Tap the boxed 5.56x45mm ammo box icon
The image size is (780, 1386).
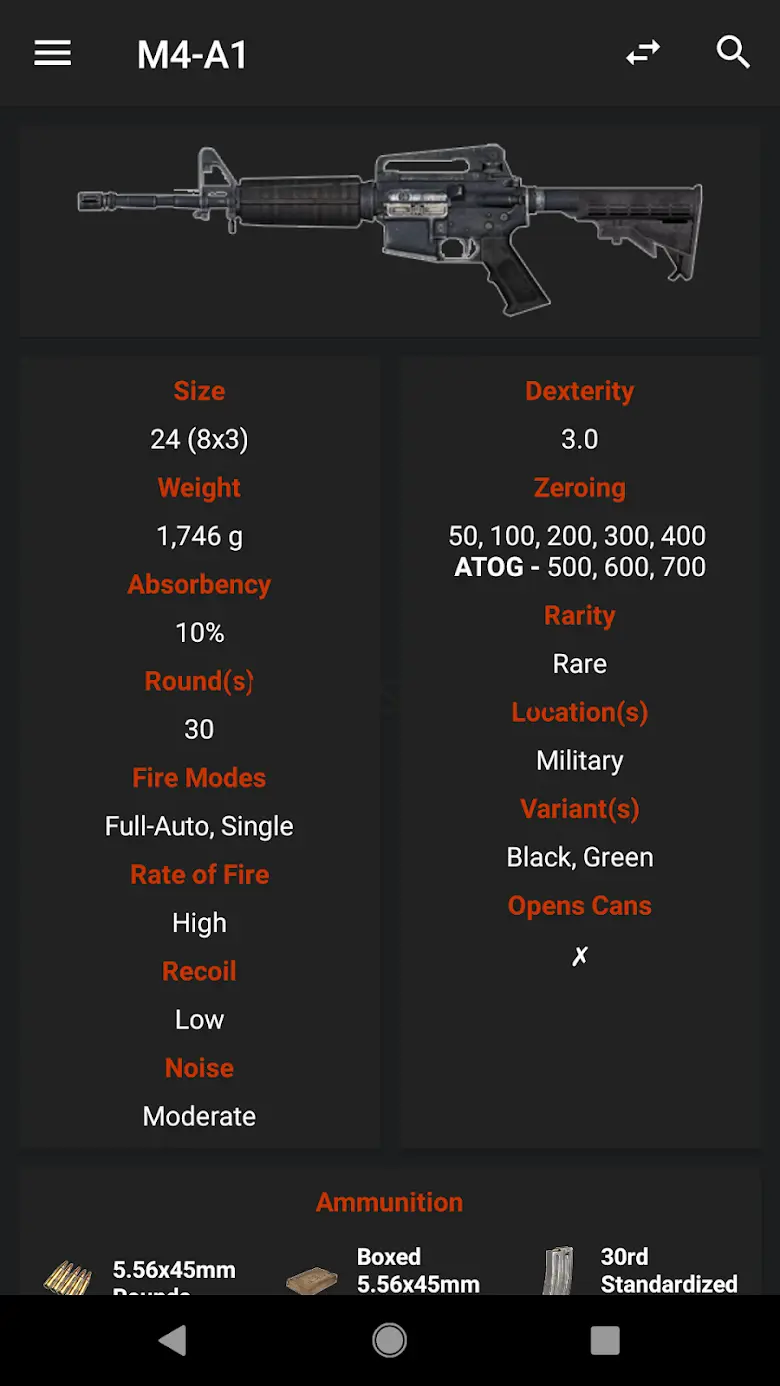pos(311,1277)
